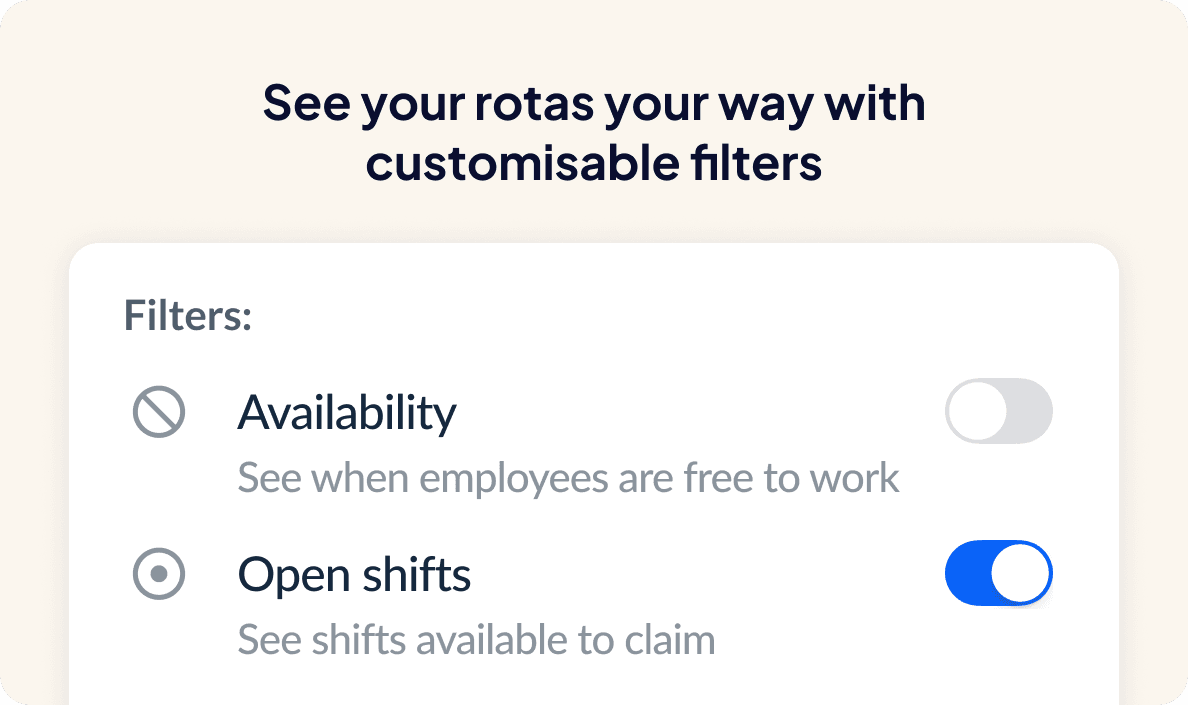
Task: Enable the Availability toggle switch
Action: tap(999, 411)
